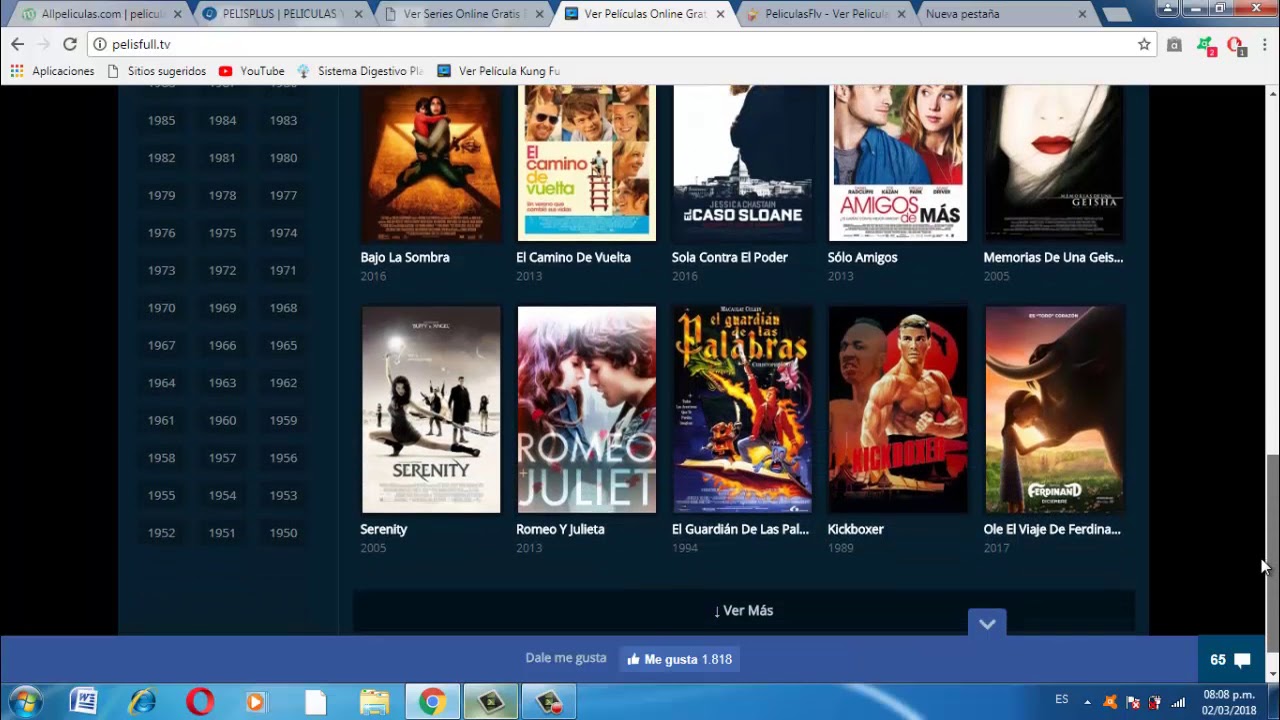Screen dimensions: 1280x720
Task: Switch to Chrome in the taskbar
Action: click(x=432, y=702)
